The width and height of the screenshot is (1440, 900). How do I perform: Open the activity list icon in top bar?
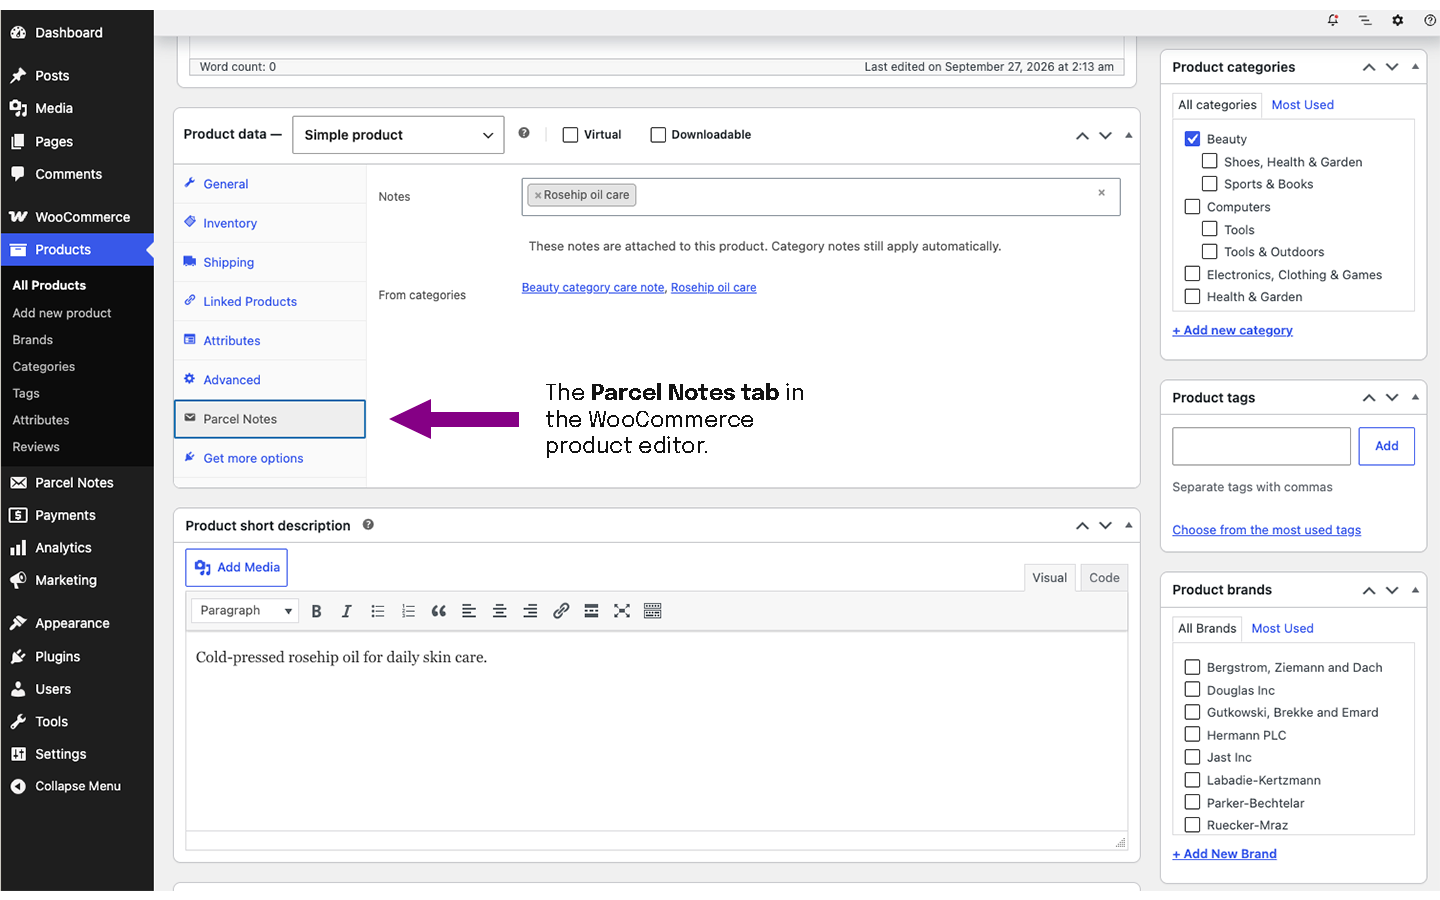pyautogui.click(x=1365, y=20)
